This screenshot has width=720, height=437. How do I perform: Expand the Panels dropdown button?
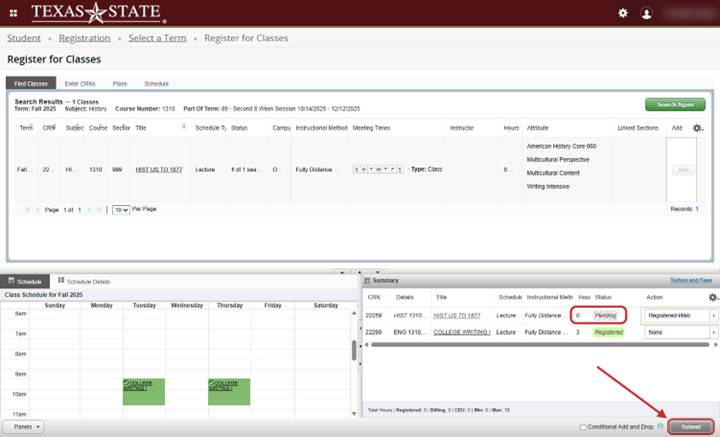pyautogui.click(x=22, y=426)
